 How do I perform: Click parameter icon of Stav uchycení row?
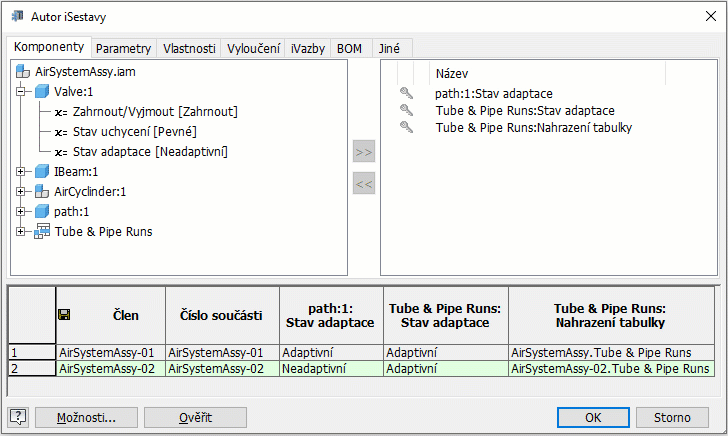(x=61, y=132)
